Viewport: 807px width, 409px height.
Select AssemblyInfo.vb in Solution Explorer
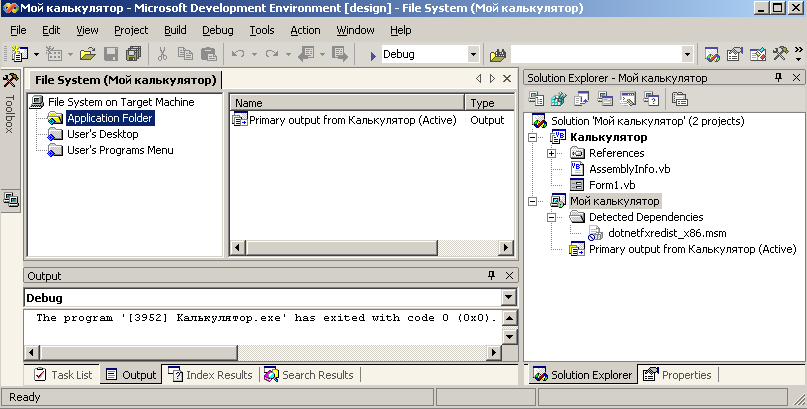(629, 169)
